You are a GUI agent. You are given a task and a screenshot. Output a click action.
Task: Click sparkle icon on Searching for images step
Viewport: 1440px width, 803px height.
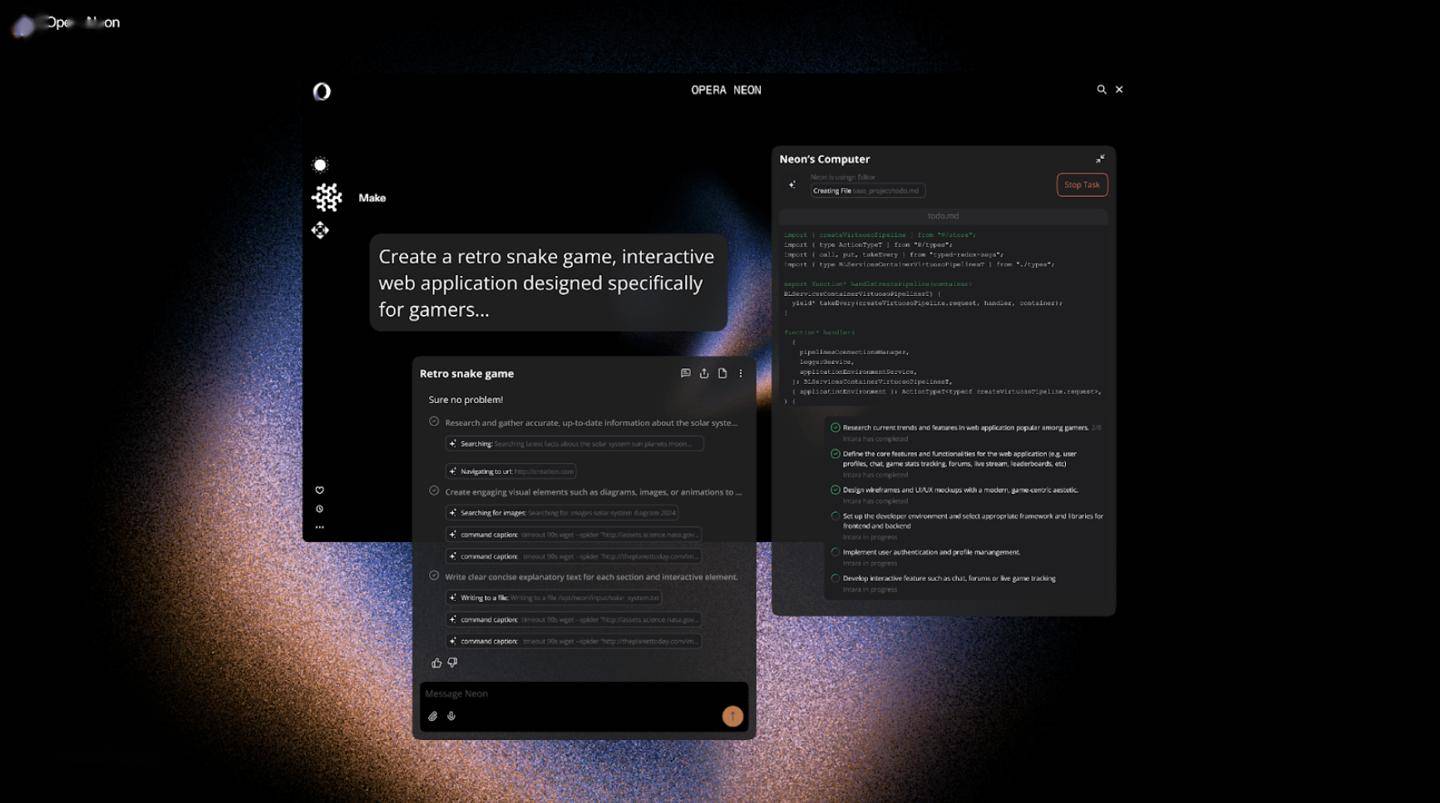[453, 513]
